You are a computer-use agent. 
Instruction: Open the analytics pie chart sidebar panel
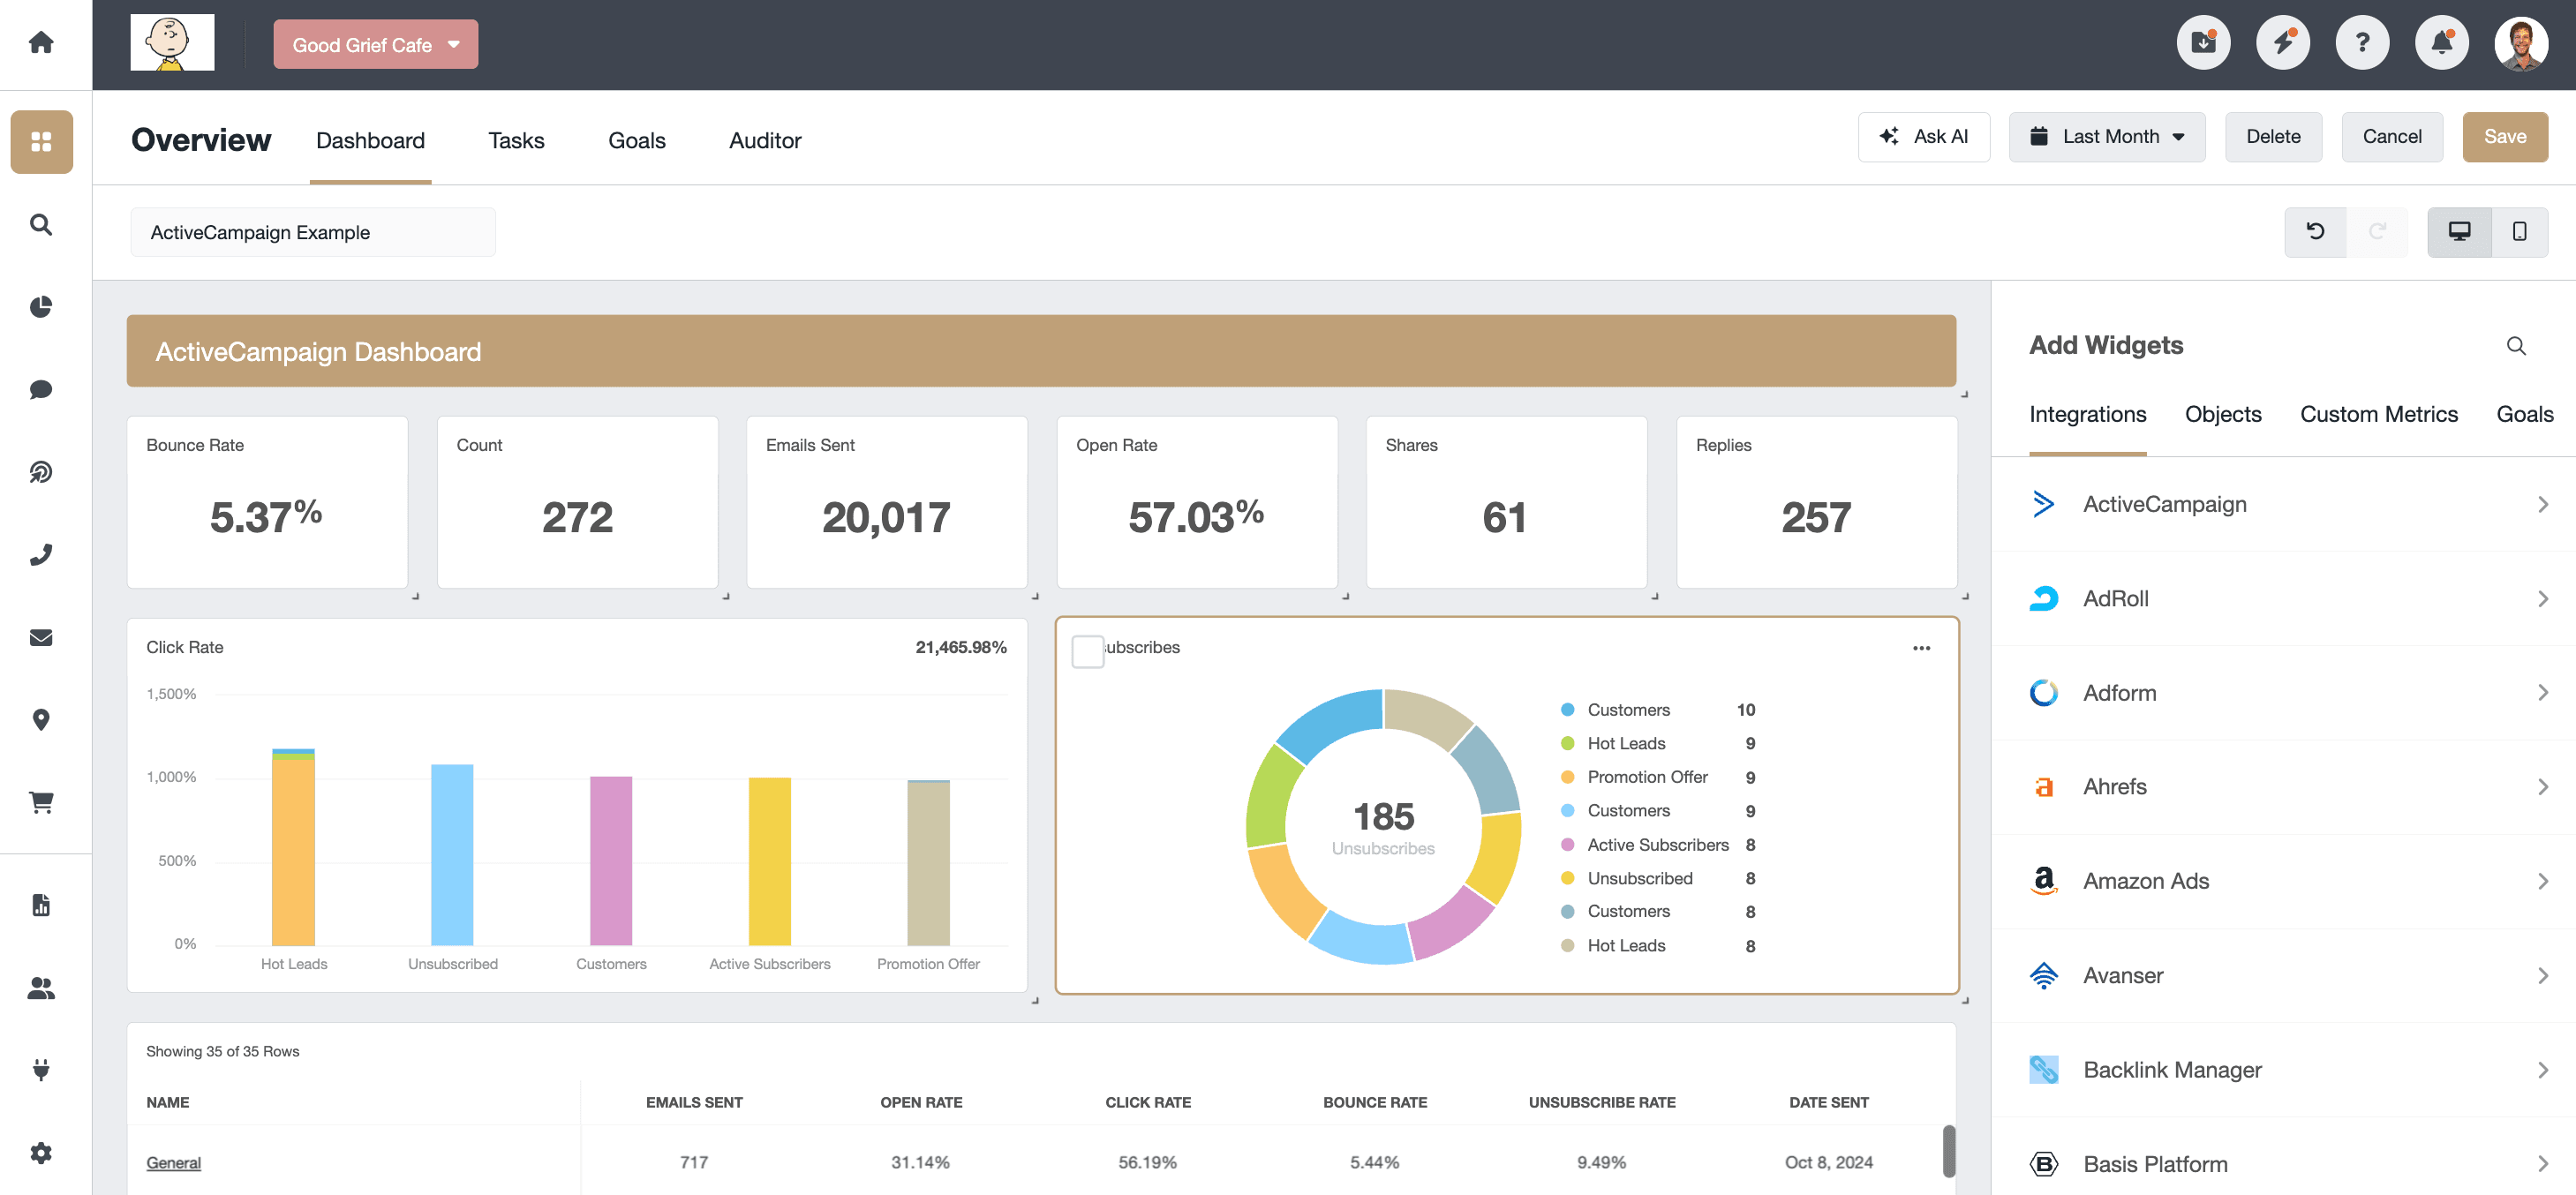pos(41,307)
